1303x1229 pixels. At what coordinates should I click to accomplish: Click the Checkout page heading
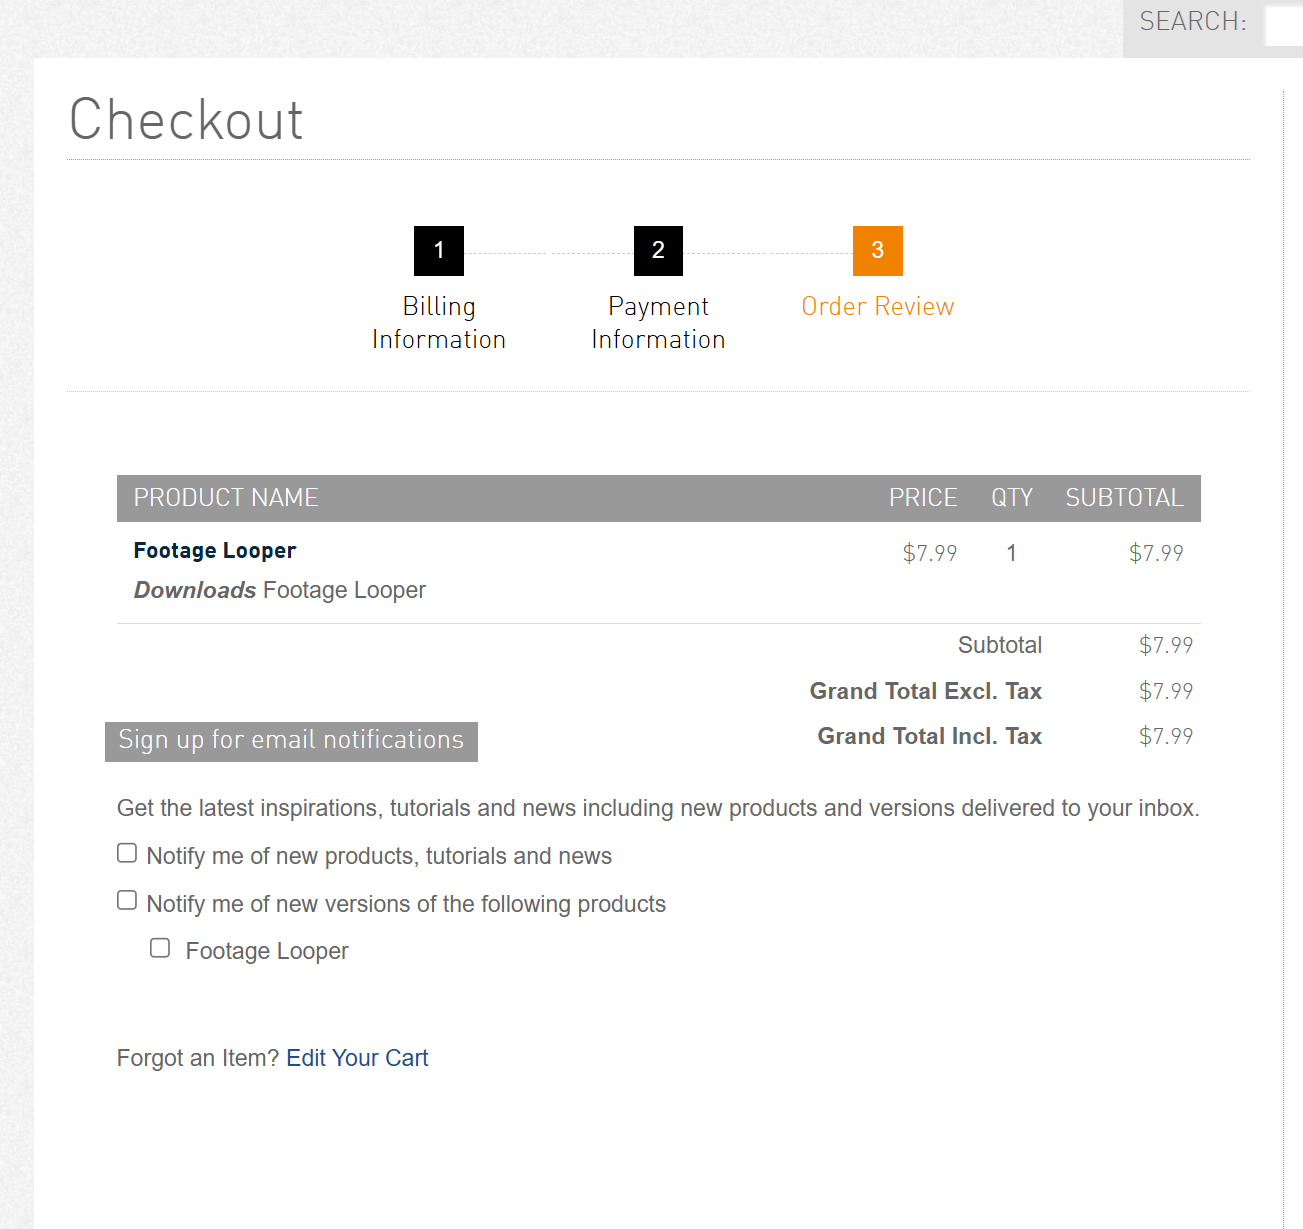(186, 120)
